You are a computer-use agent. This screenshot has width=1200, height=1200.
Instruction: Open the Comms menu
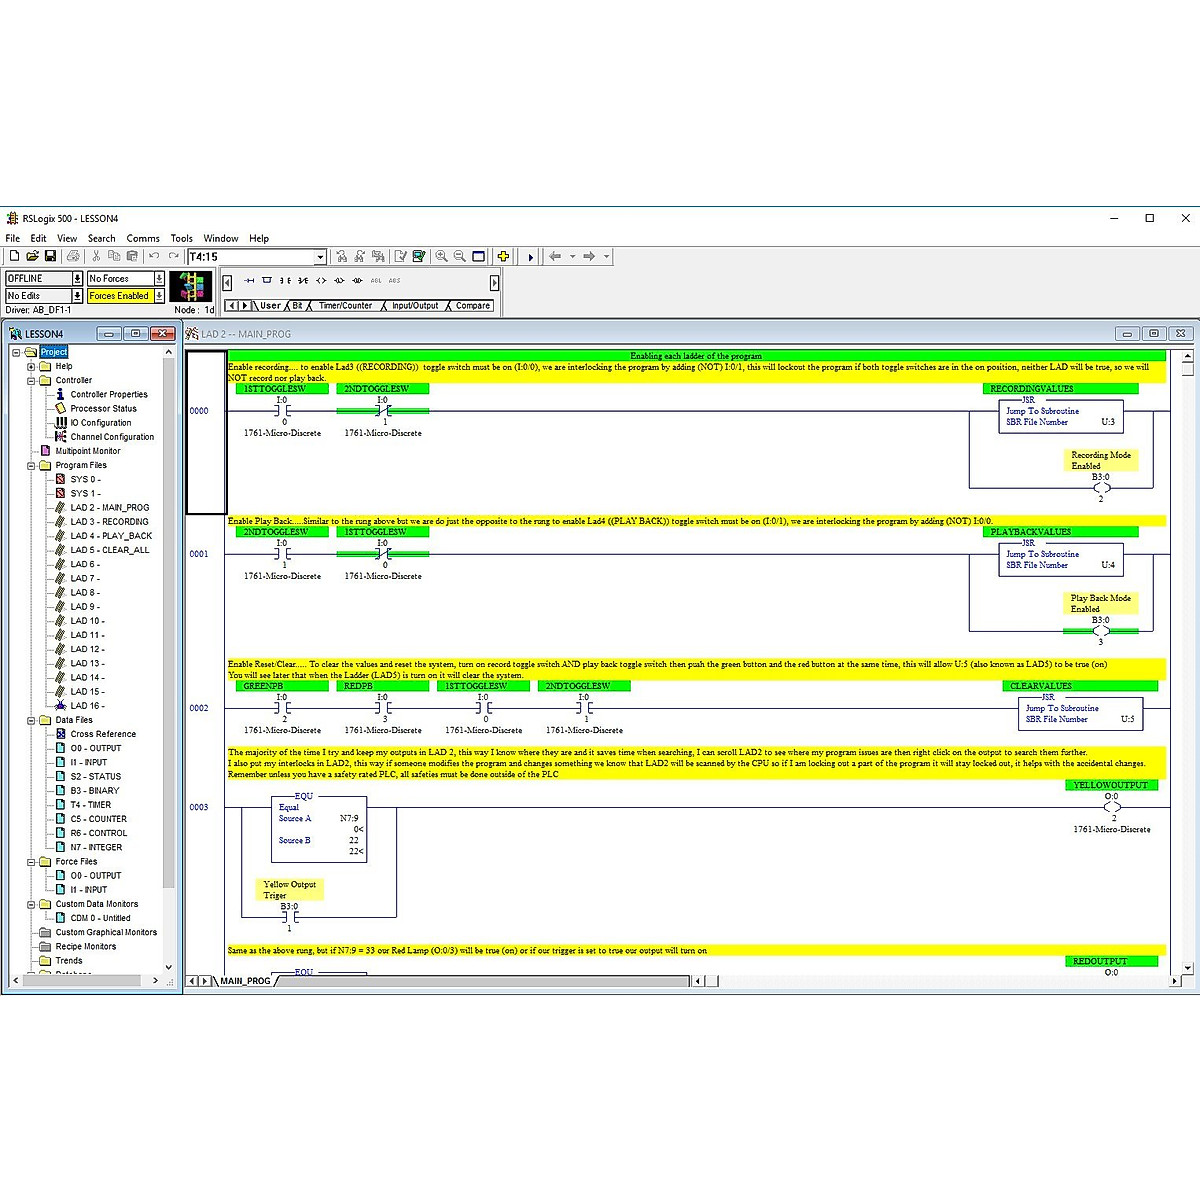[142, 238]
